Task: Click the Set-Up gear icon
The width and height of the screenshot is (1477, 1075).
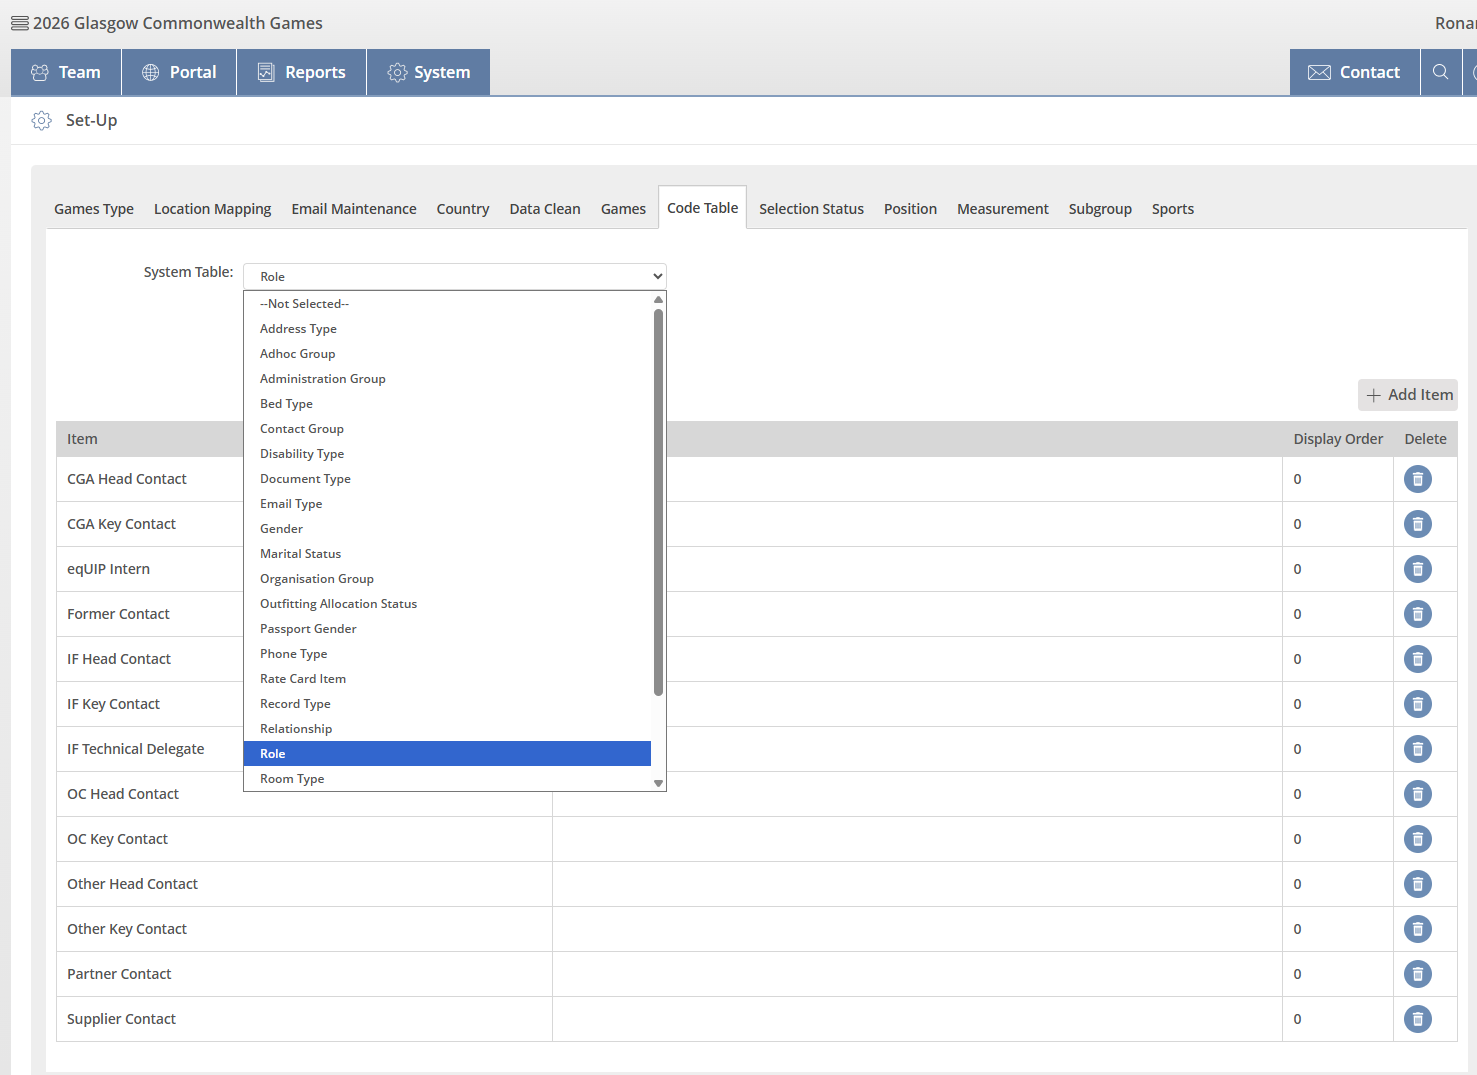Action: coord(41,120)
